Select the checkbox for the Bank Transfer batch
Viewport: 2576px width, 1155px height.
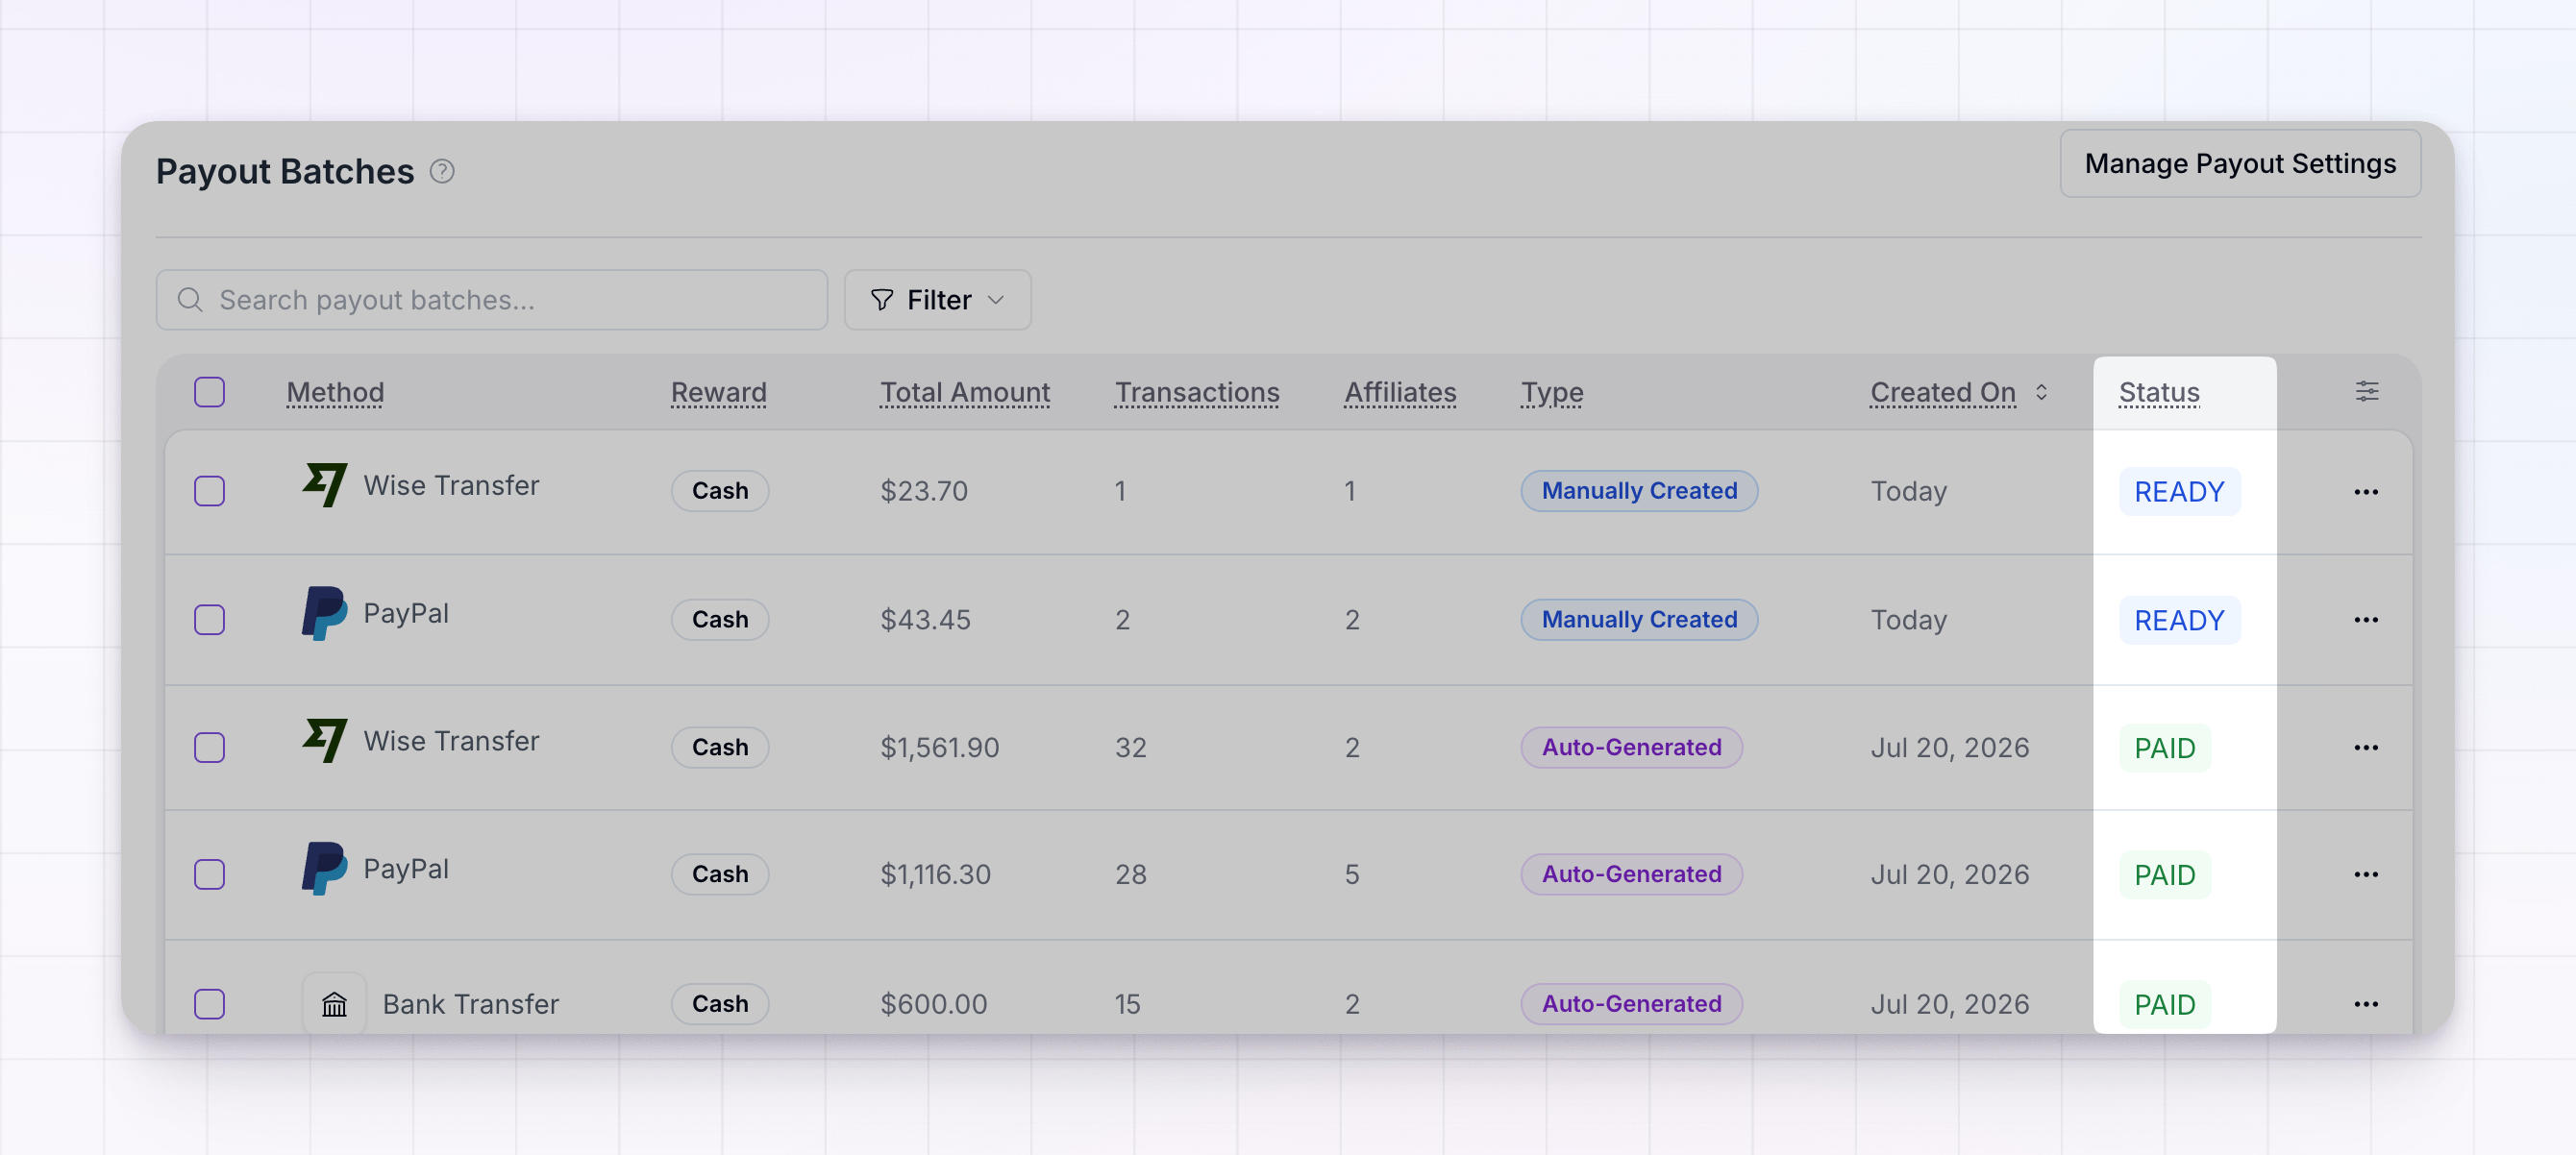(x=209, y=1004)
